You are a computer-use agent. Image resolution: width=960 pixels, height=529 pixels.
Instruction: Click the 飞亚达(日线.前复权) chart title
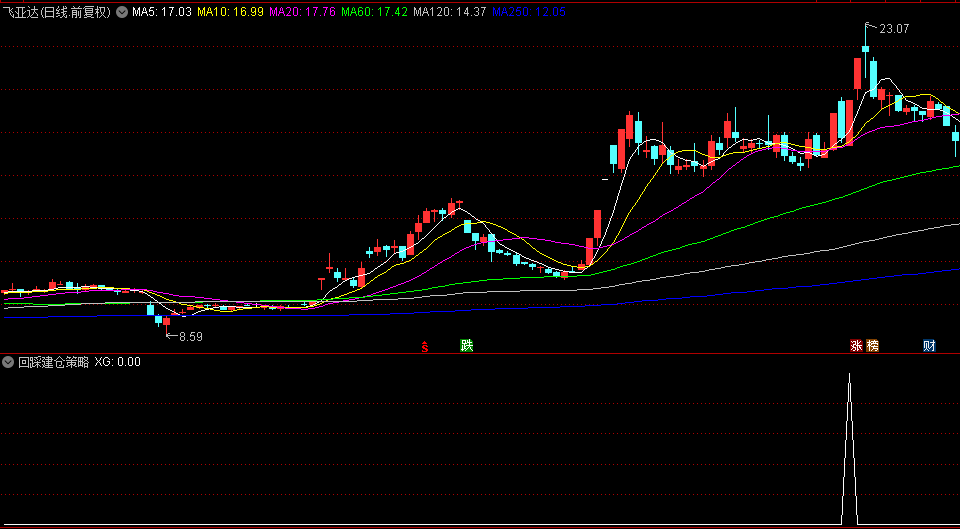pyautogui.click(x=57, y=12)
